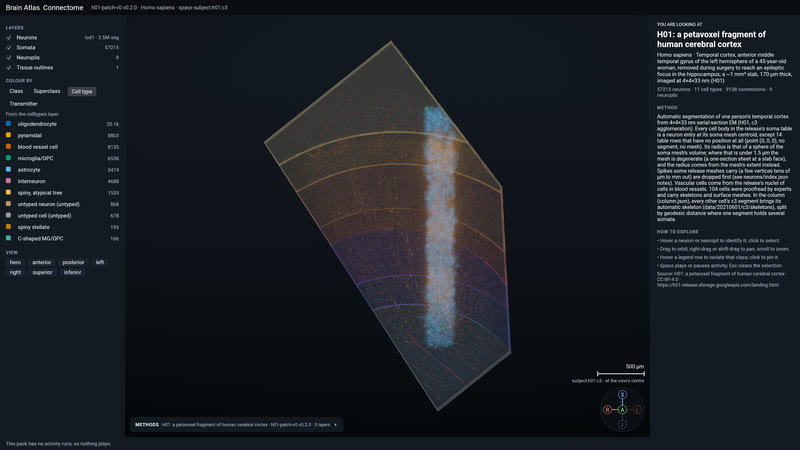800x450 pixels.
Task: Switch to the inferior view
Action: pos(72,272)
